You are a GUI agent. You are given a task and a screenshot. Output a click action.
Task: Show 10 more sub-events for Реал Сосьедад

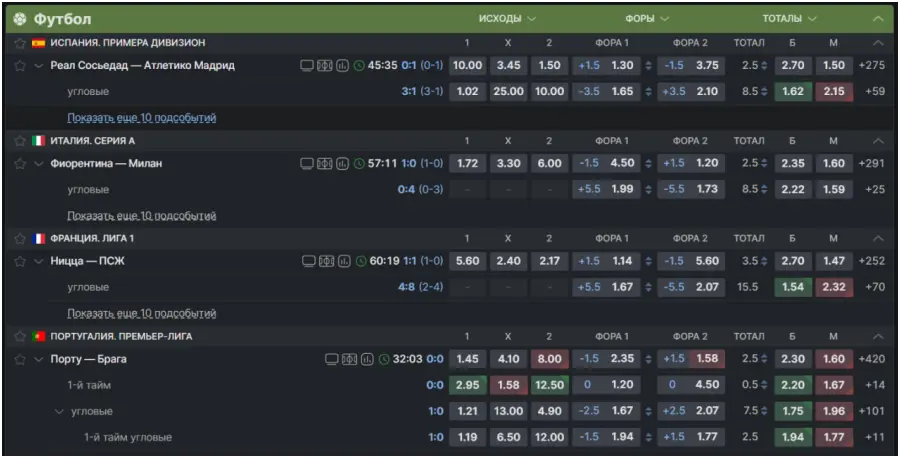point(142,118)
